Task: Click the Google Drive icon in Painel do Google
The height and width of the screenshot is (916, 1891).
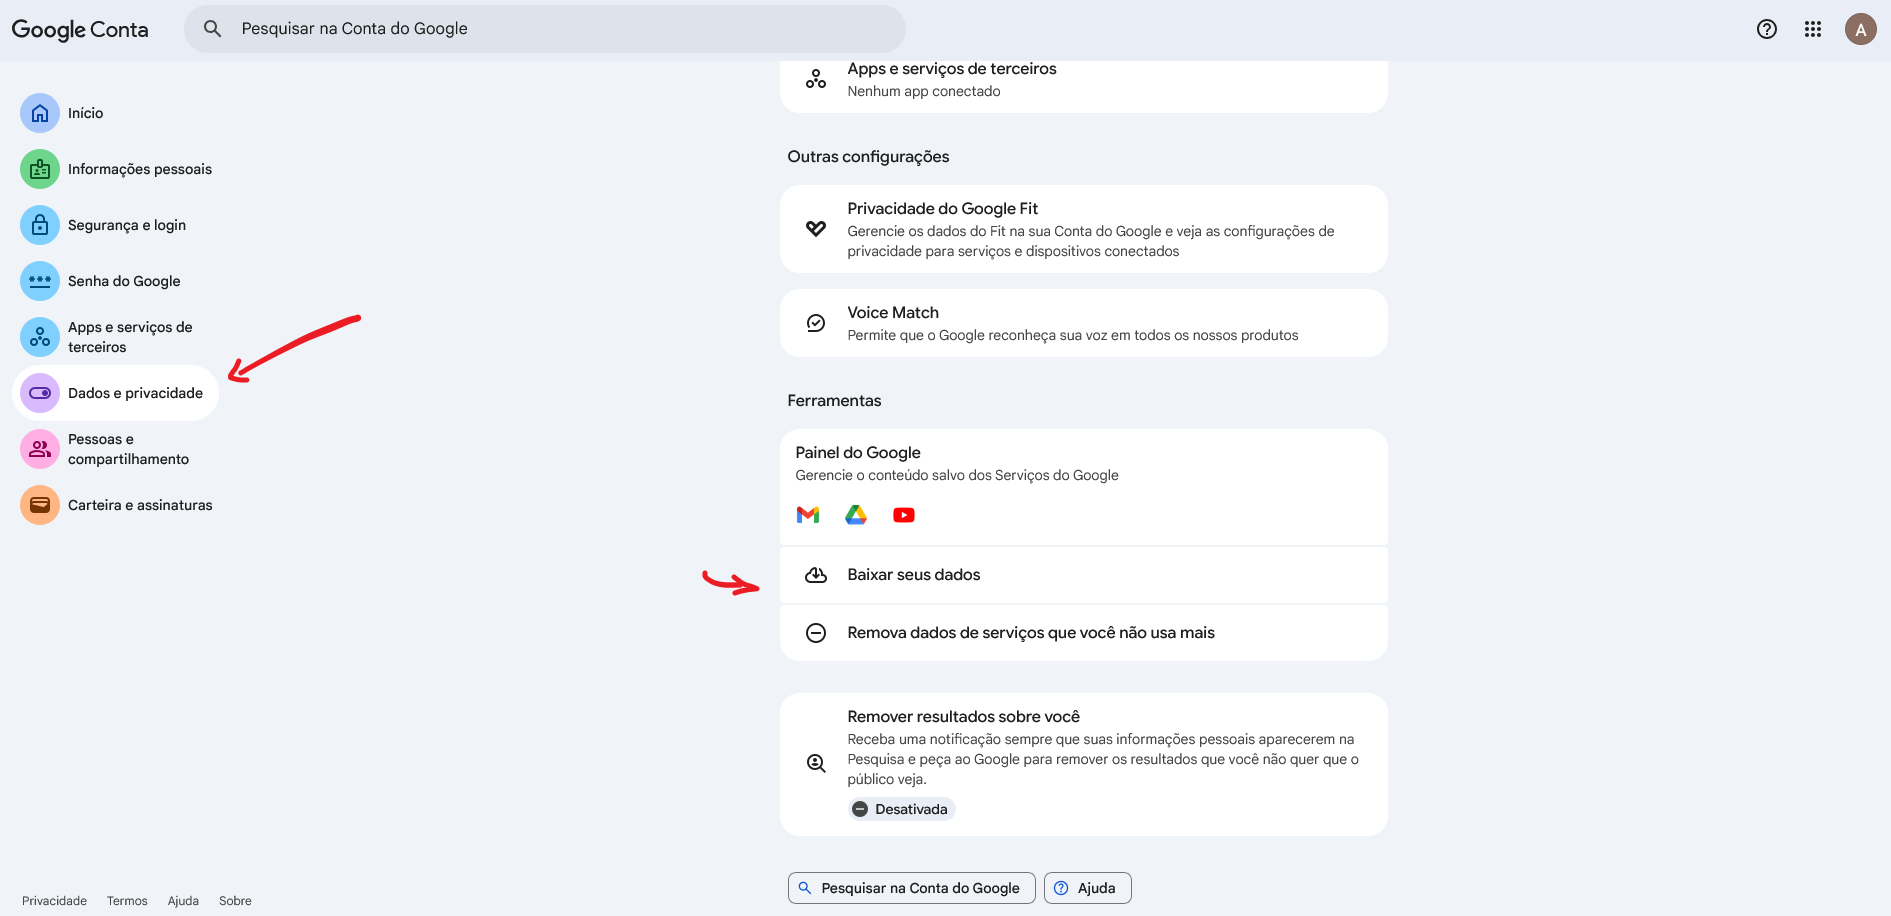Action: click(x=856, y=515)
